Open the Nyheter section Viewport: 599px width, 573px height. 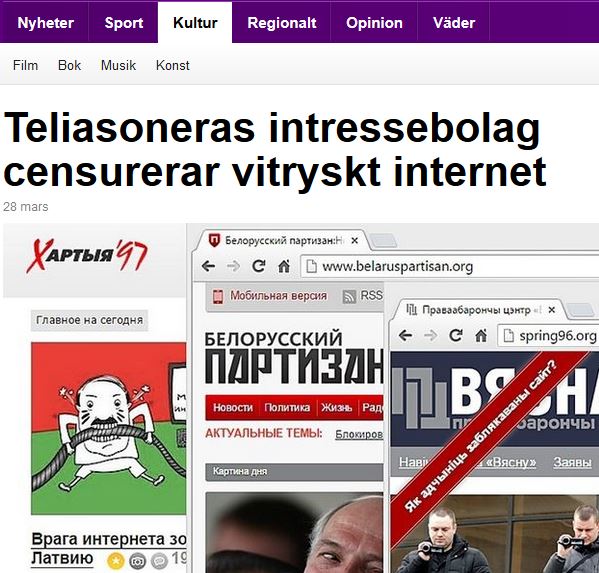pos(45,23)
